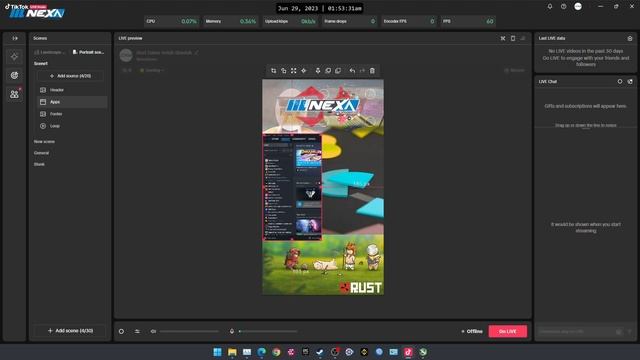This screenshot has width=640, height=360.
Task: Select the Header source
Action: (x=72, y=90)
